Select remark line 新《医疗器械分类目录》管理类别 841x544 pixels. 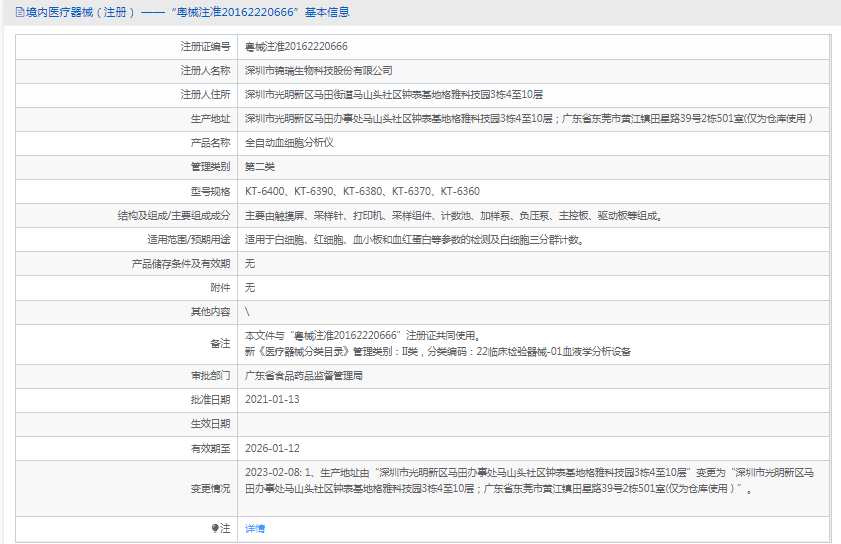pyautogui.click(x=438, y=352)
